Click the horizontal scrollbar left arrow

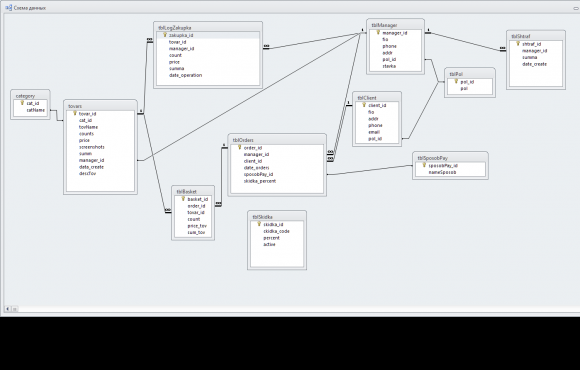tap(8, 309)
